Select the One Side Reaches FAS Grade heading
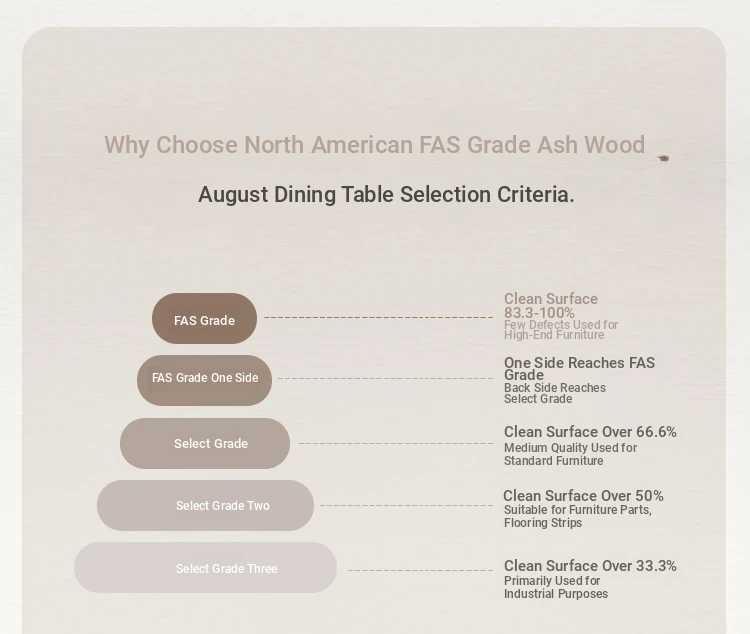 point(579,368)
